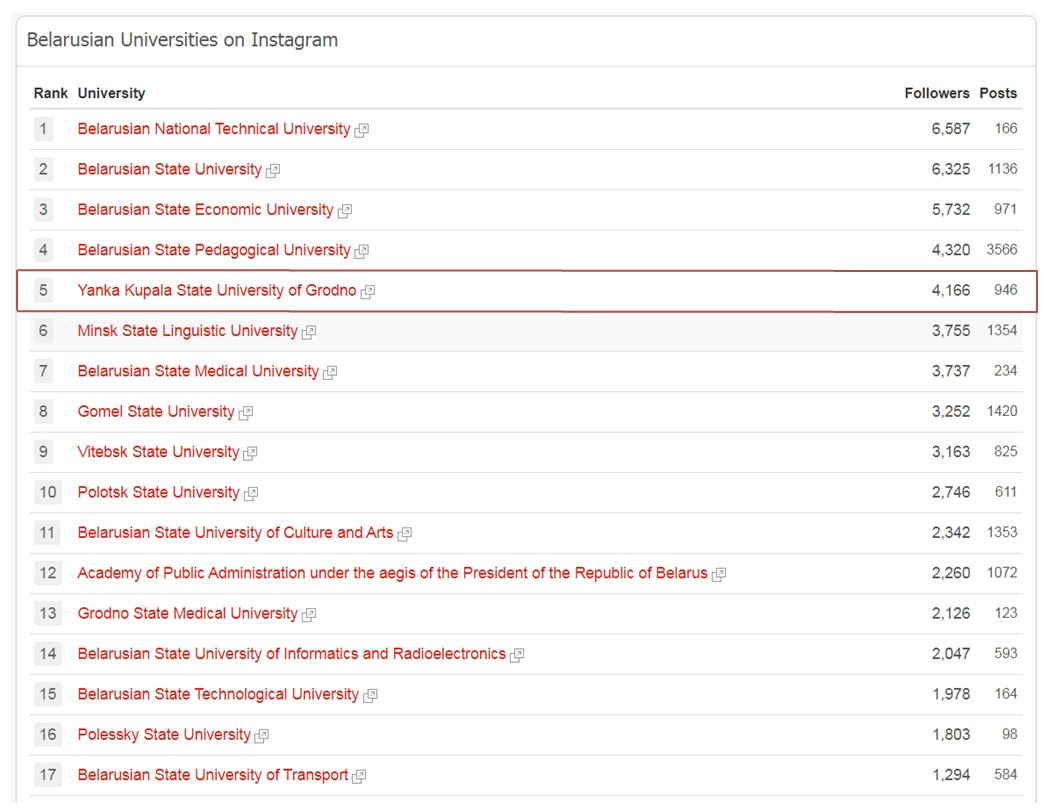Open the Minsk State Linguistic University link

tap(187, 331)
